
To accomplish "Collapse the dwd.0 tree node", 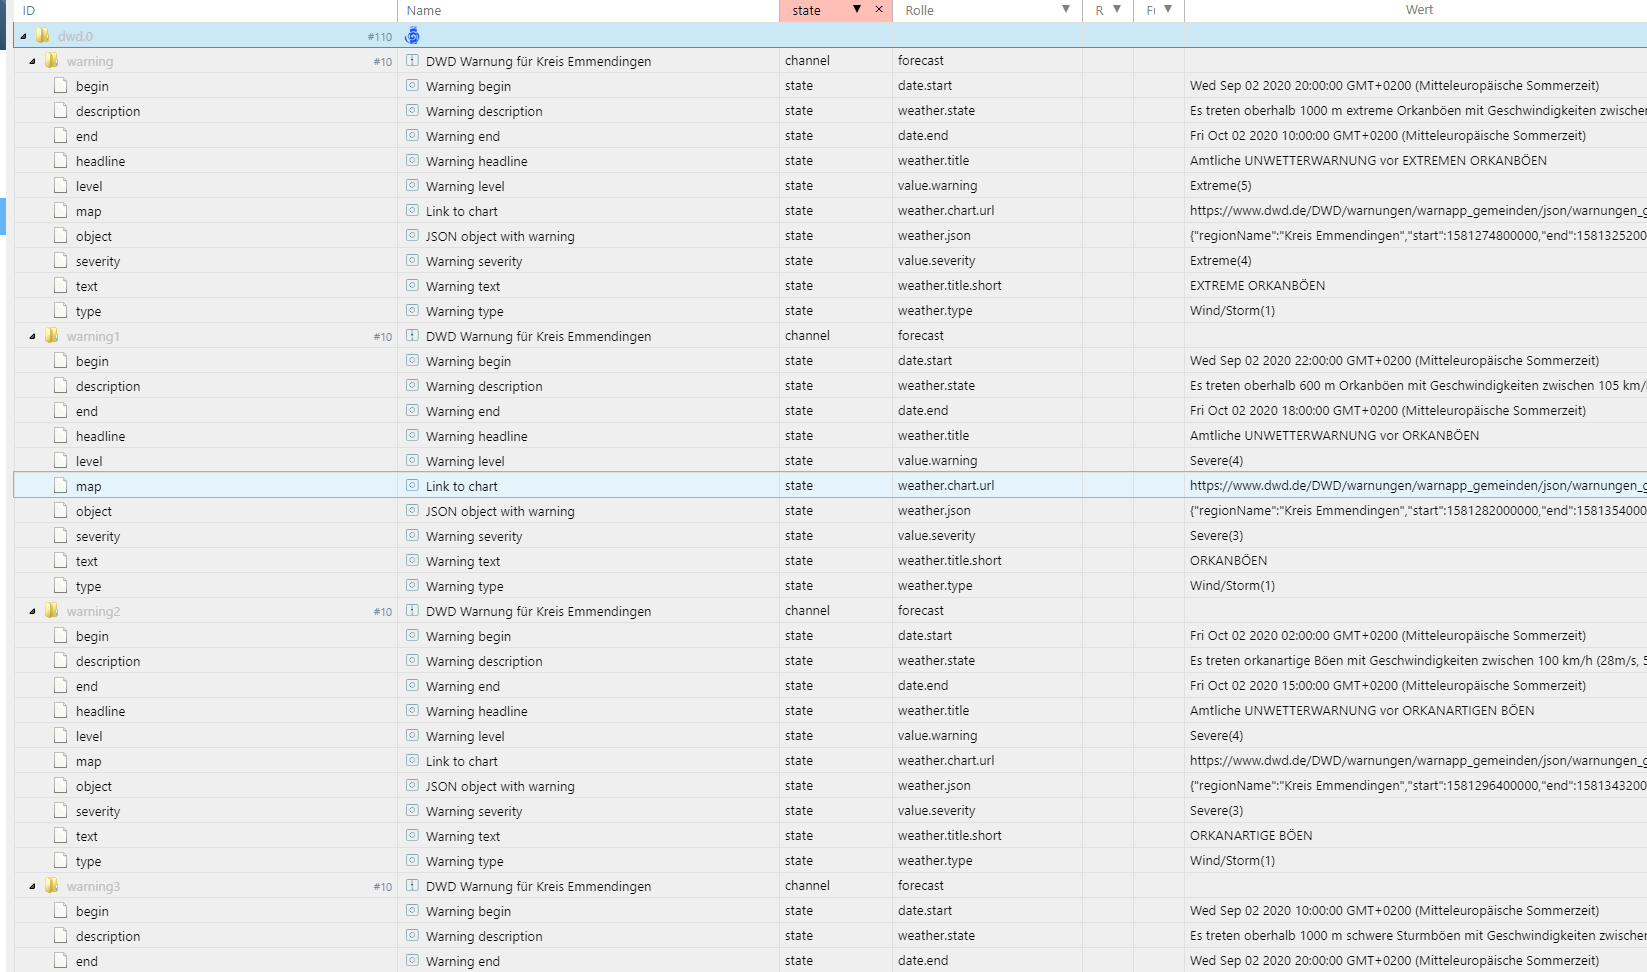I will pyautogui.click(x=23, y=36).
